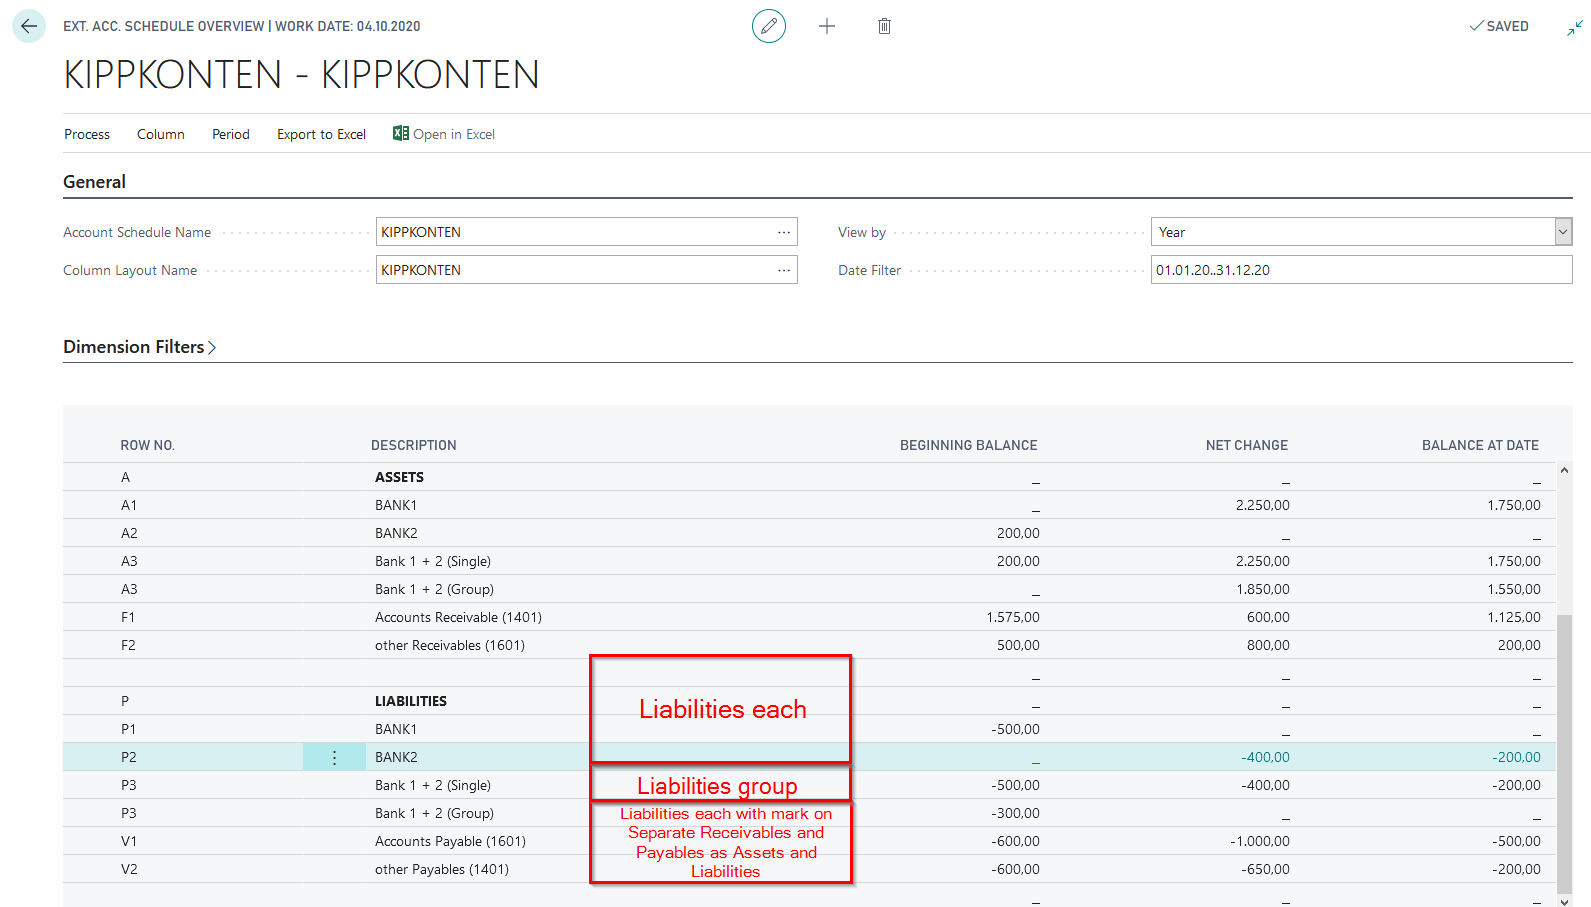Click the ellipsis in Account Schedule Name field
1591x907 pixels.
[x=783, y=232]
